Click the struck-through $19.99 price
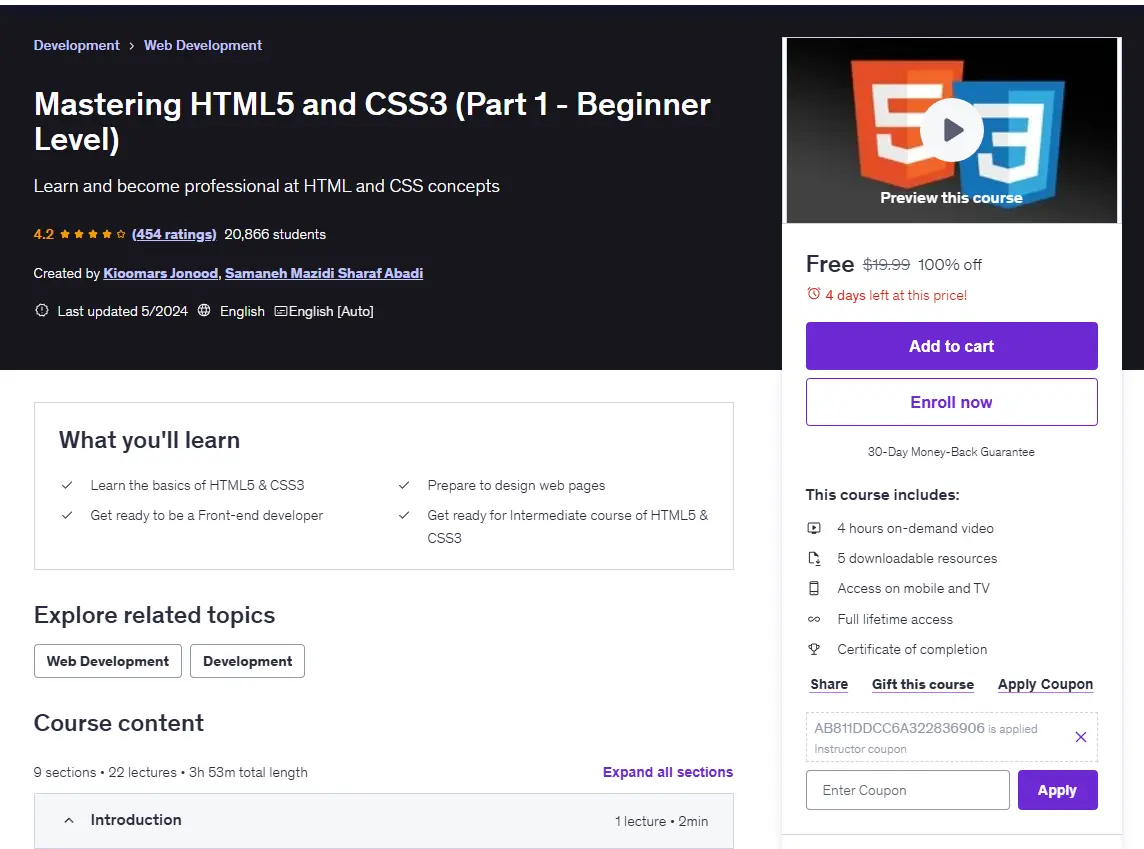 [x=886, y=265]
